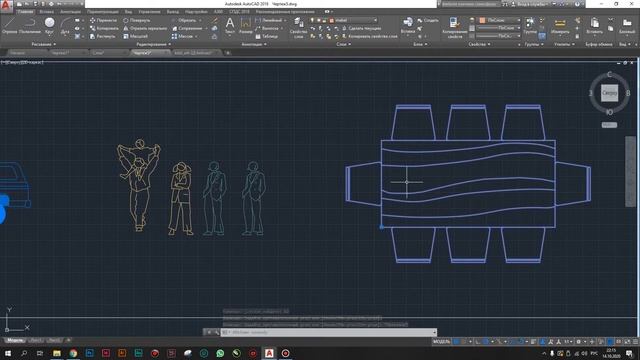This screenshot has height=360, width=640.
Task: Toggle lineweight display in status bar
Action: pos(533,342)
